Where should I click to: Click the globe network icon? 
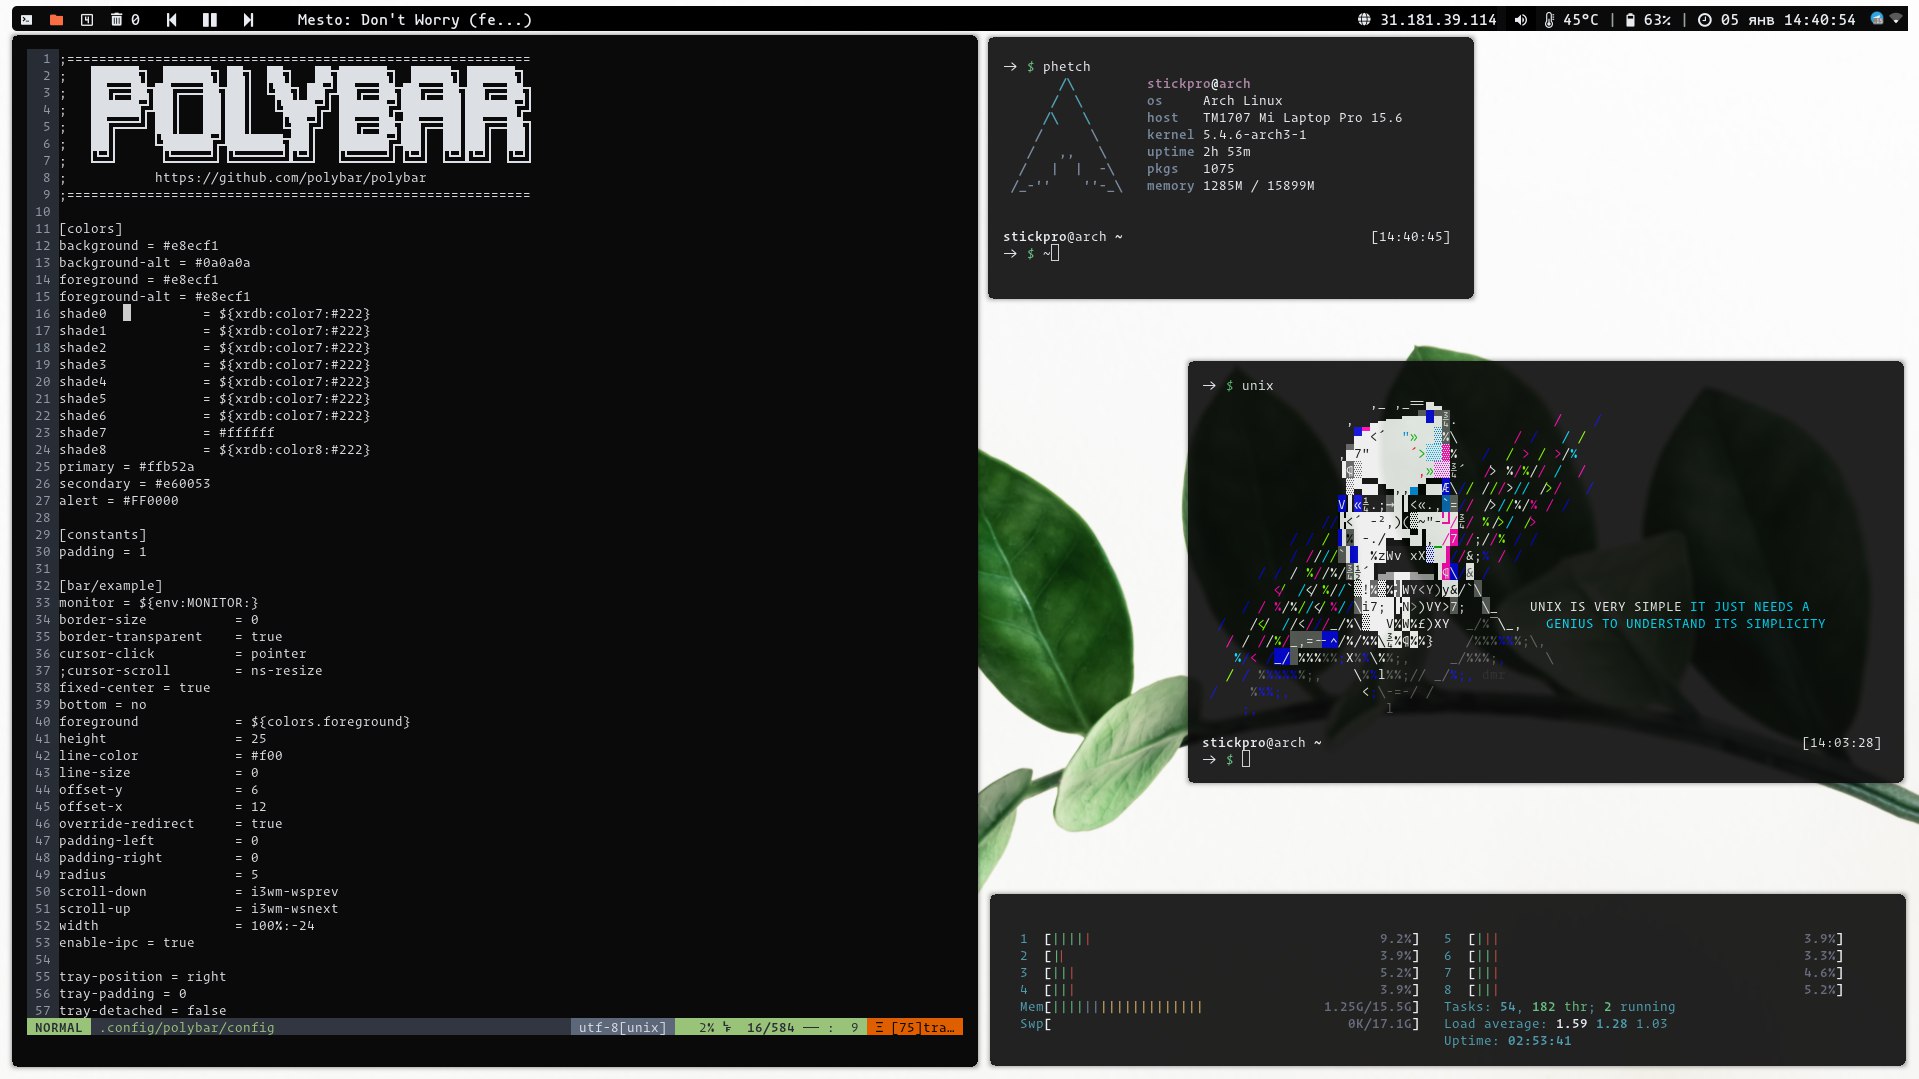click(x=1364, y=19)
